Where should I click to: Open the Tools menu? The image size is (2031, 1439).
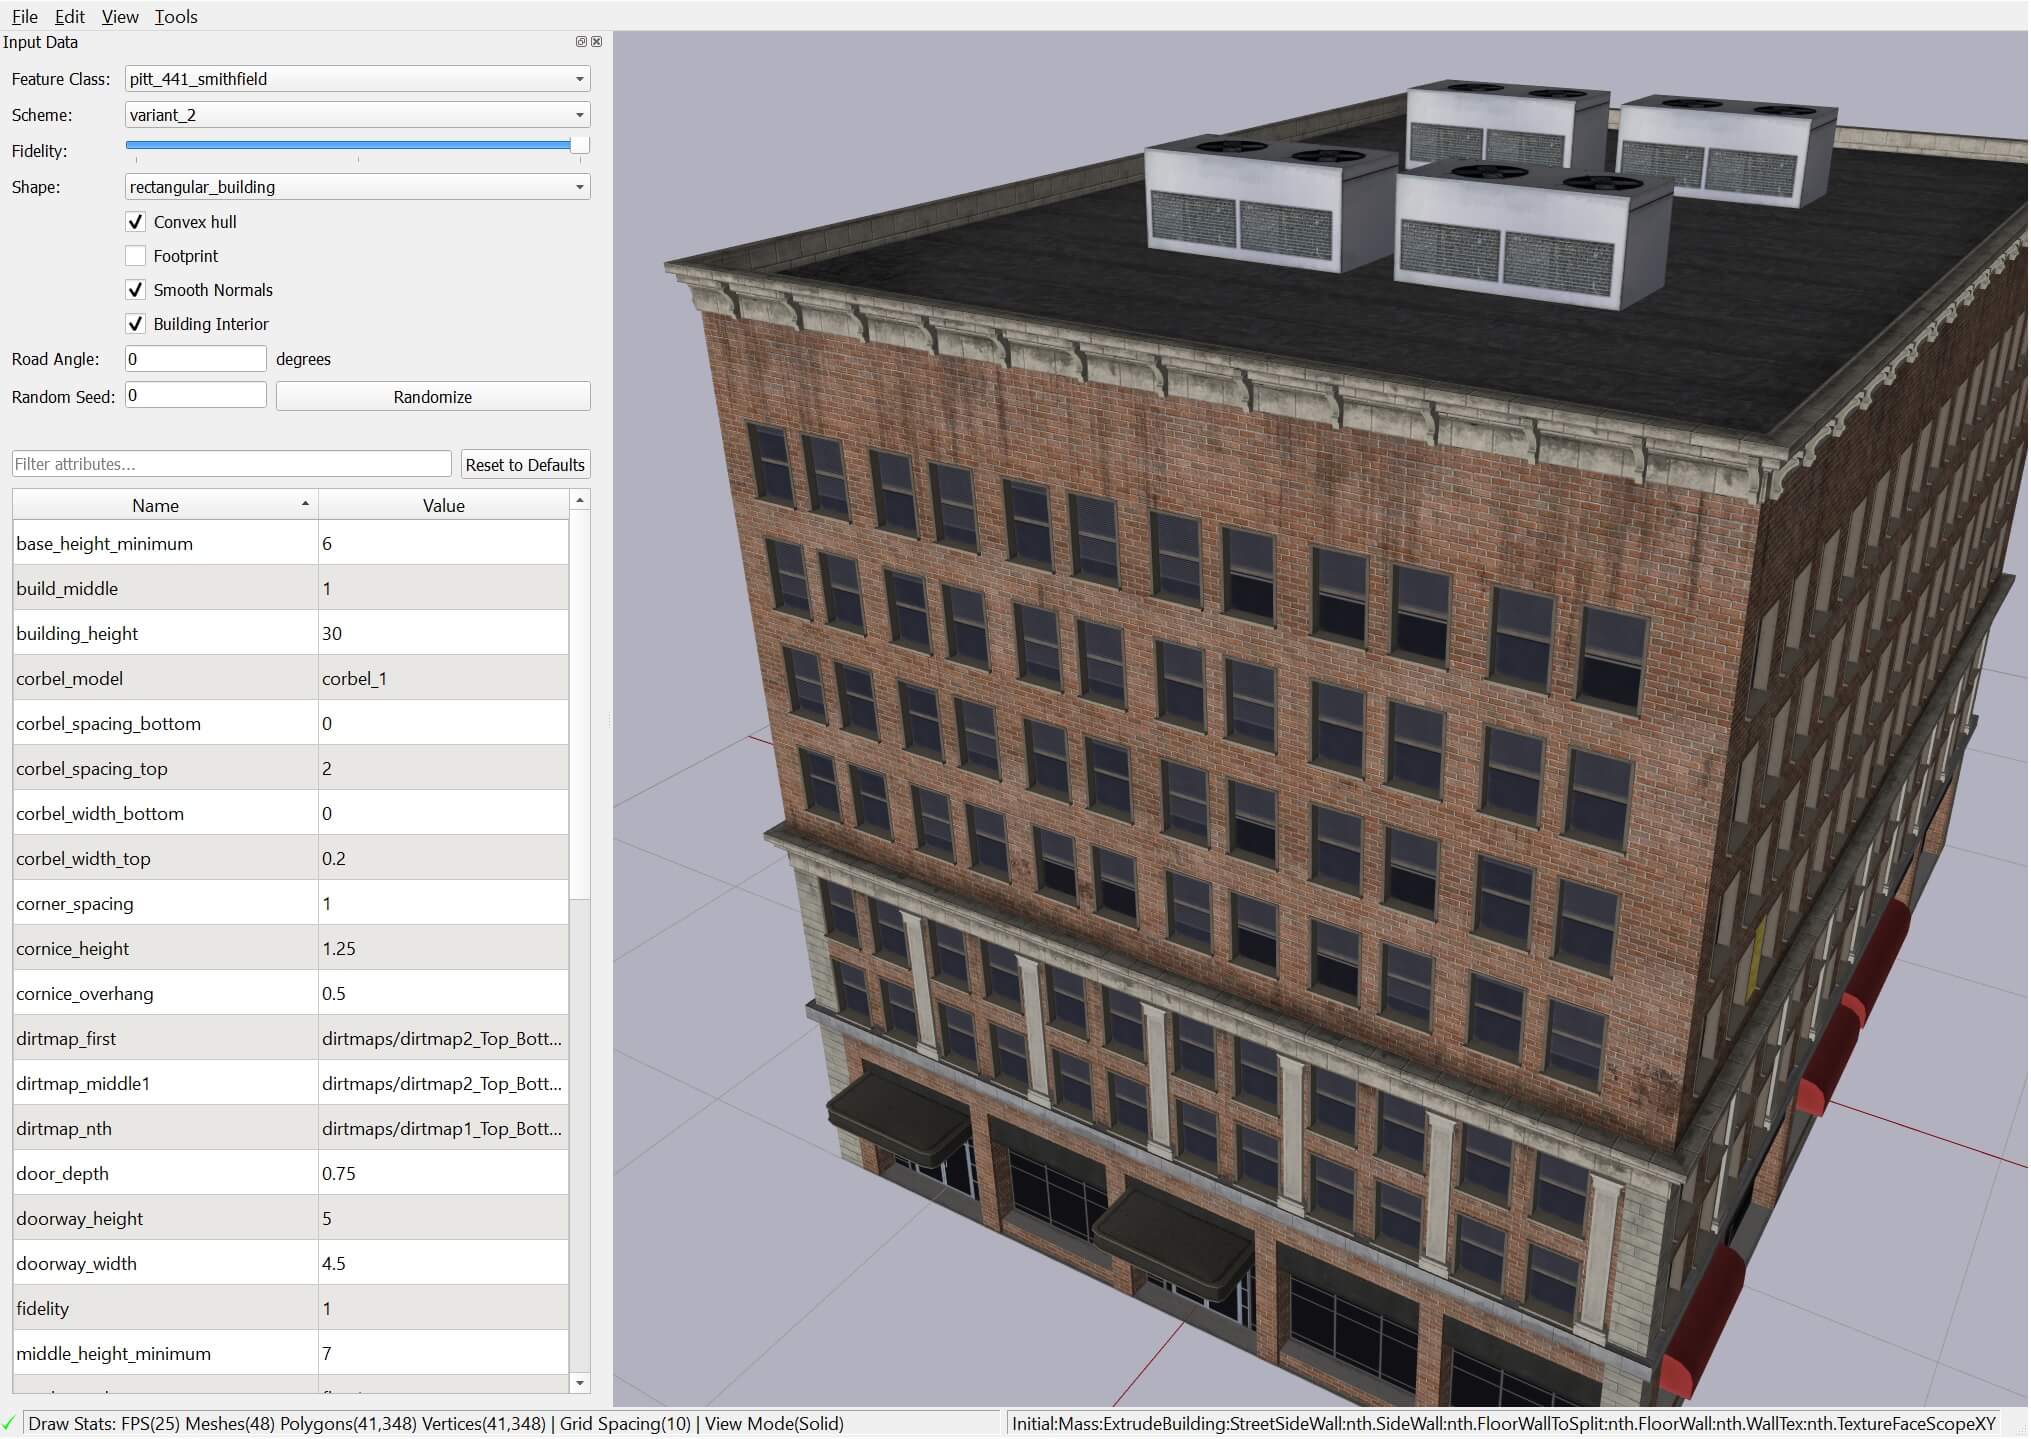coord(176,16)
